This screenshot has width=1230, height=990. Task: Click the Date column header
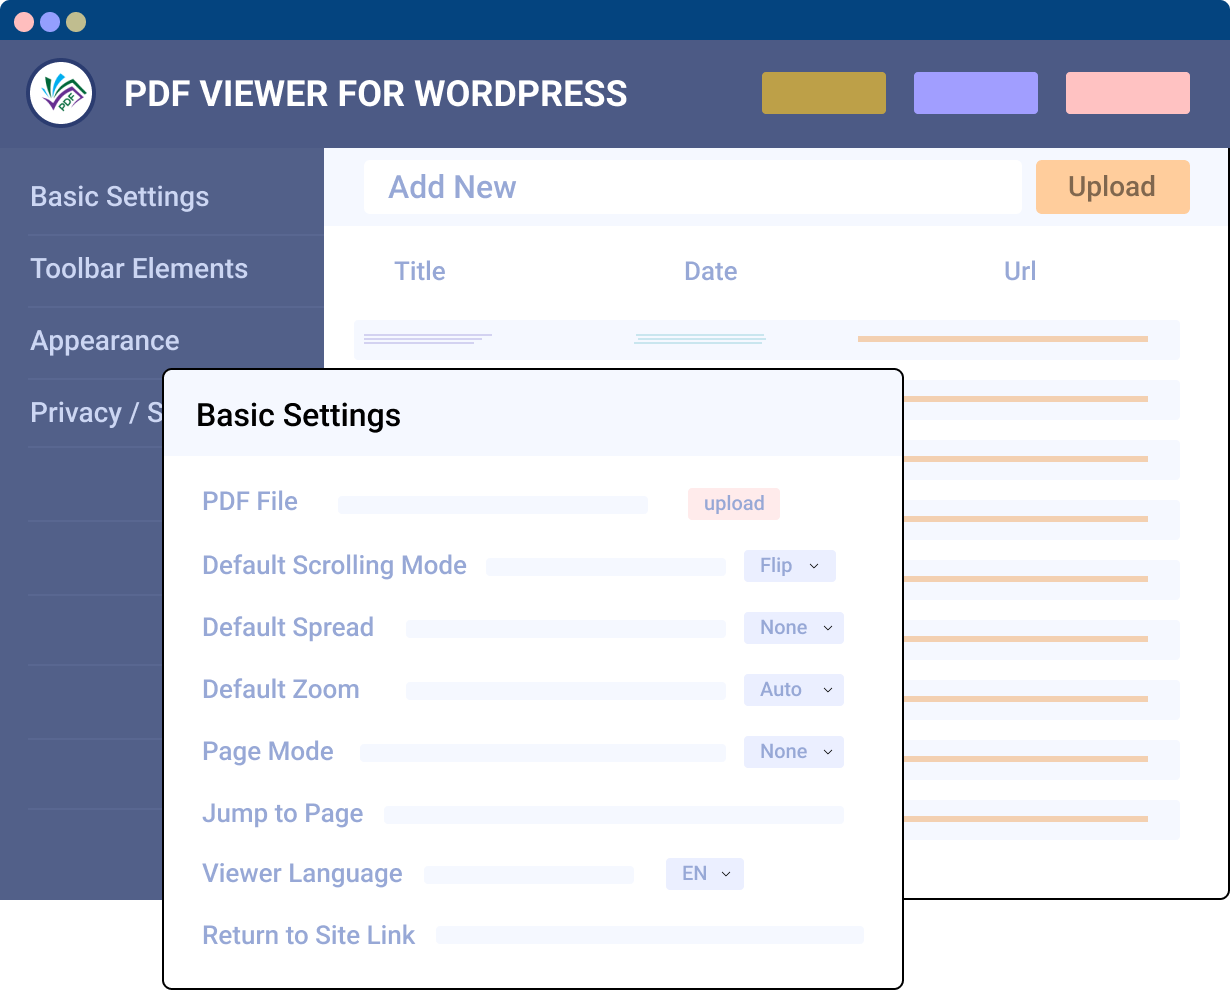[711, 271]
